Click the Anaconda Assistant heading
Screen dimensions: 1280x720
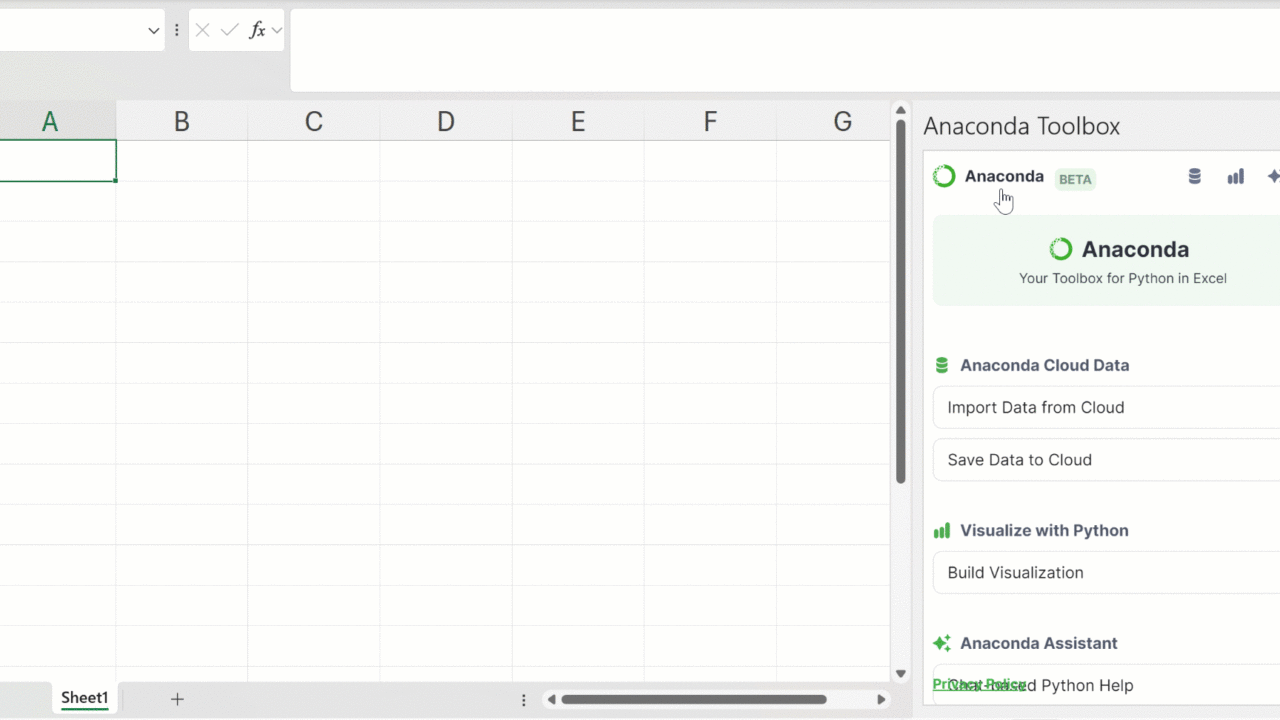pos(1039,643)
